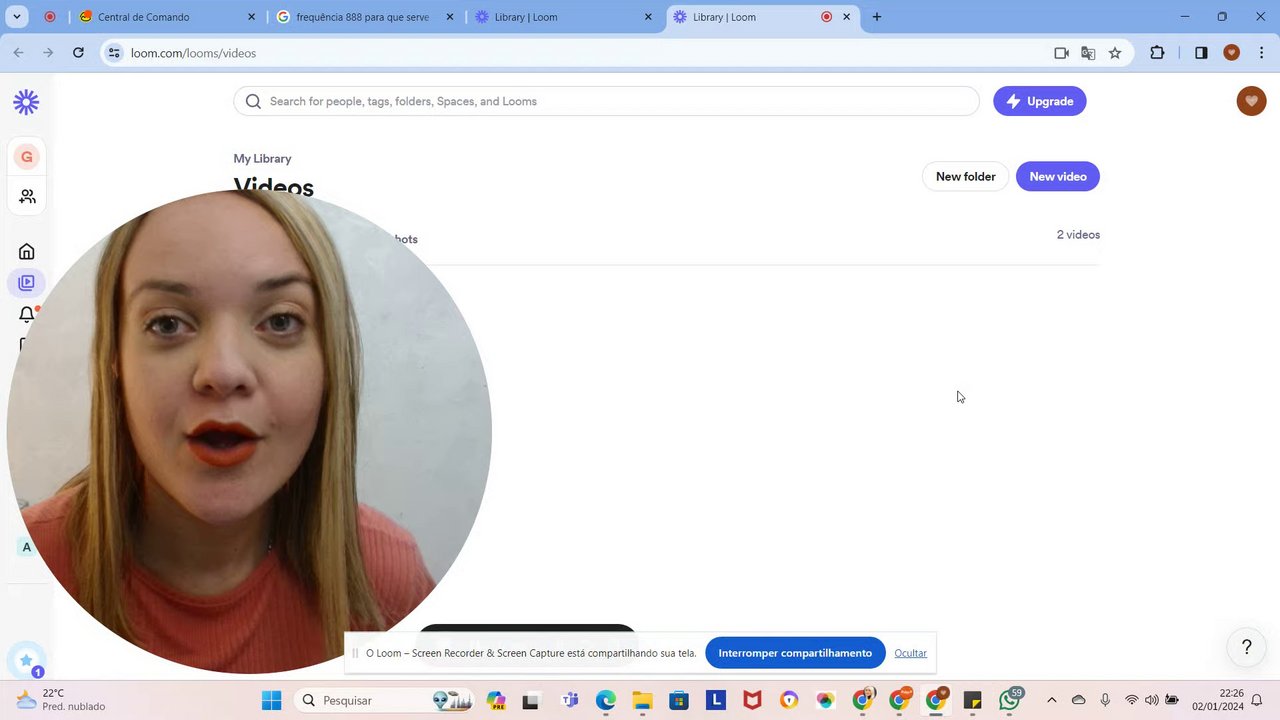Toggle the Chrome side panel
This screenshot has height=720, width=1280.
click(1201, 53)
